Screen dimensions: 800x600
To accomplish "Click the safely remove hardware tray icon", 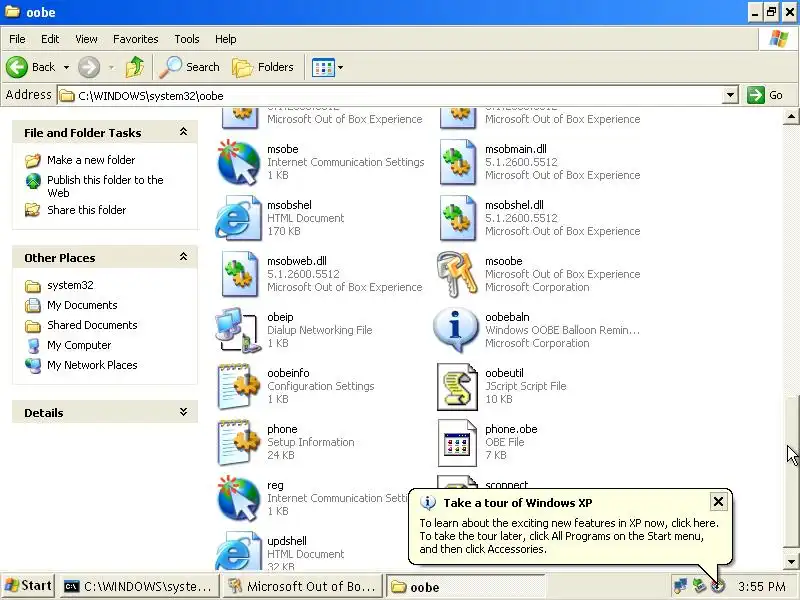I will [x=699, y=586].
